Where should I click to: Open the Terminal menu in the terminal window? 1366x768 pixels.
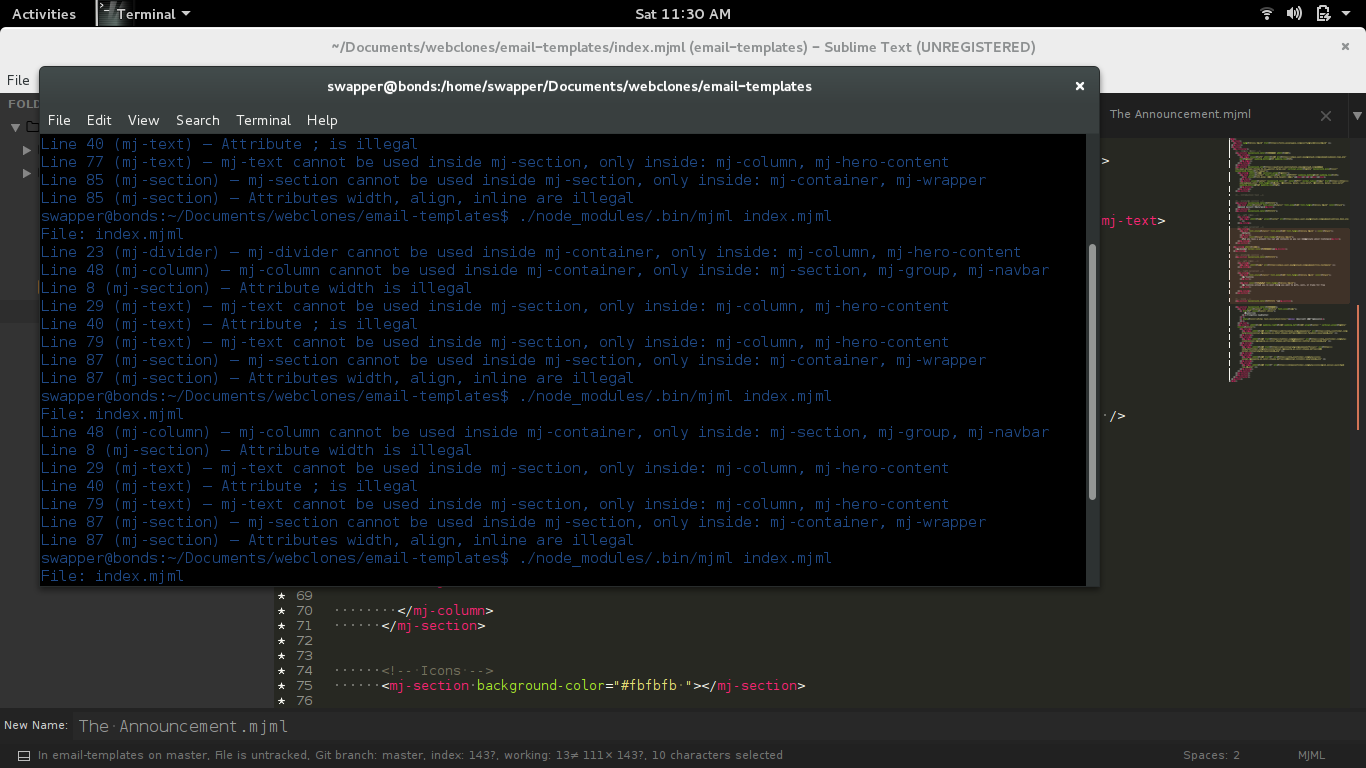point(263,120)
